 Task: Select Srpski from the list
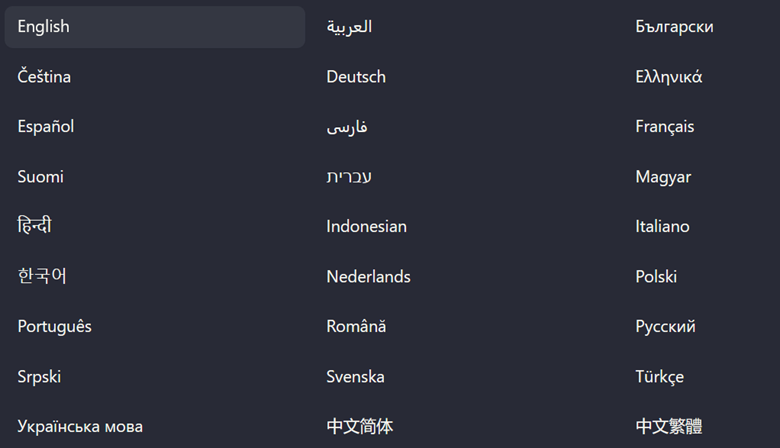[x=39, y=377]
